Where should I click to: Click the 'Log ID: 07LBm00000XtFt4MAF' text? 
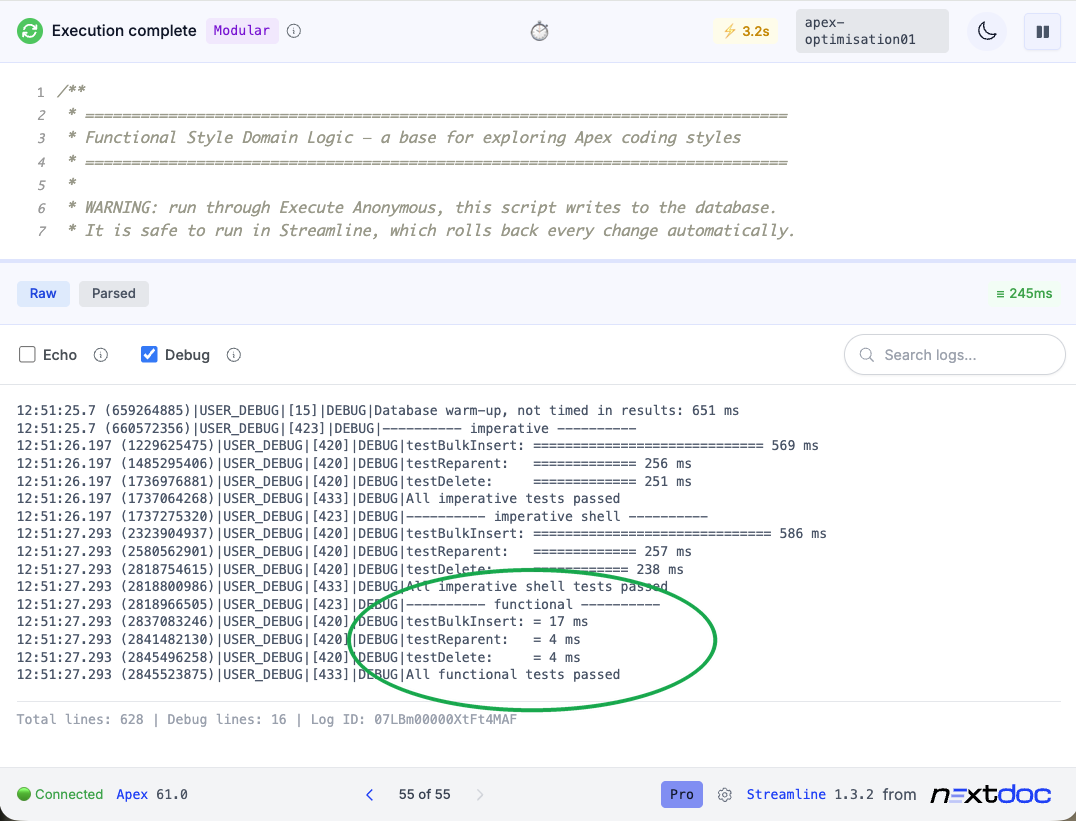pyautogui.click(x=414, y=719)
